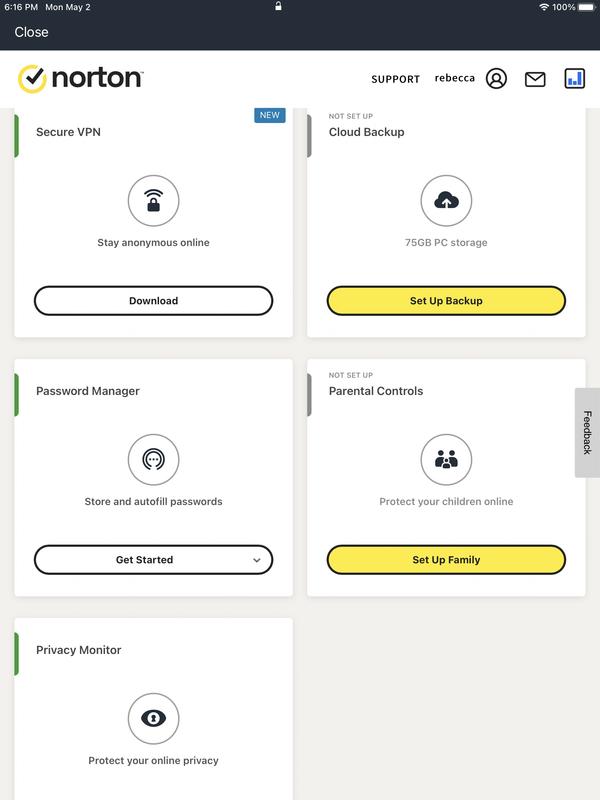Click the Set Up Family button
Image resolution: width=600 pixels, height=800 pixels.
446,560
